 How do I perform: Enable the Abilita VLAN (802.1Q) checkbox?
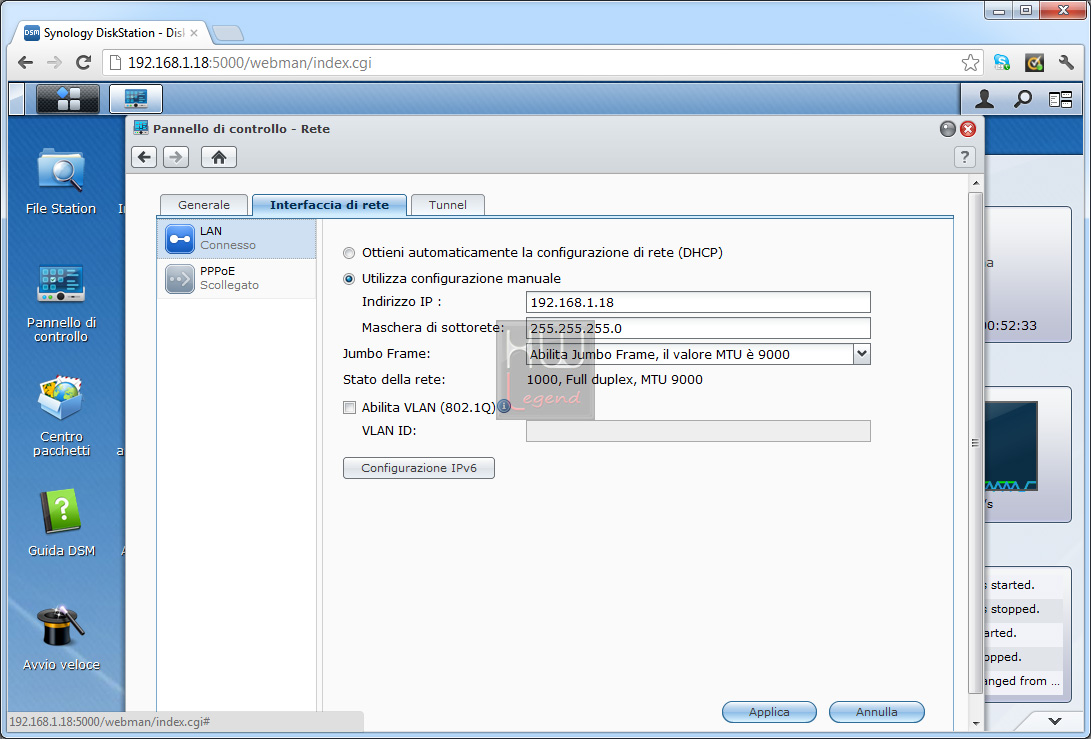349,408
